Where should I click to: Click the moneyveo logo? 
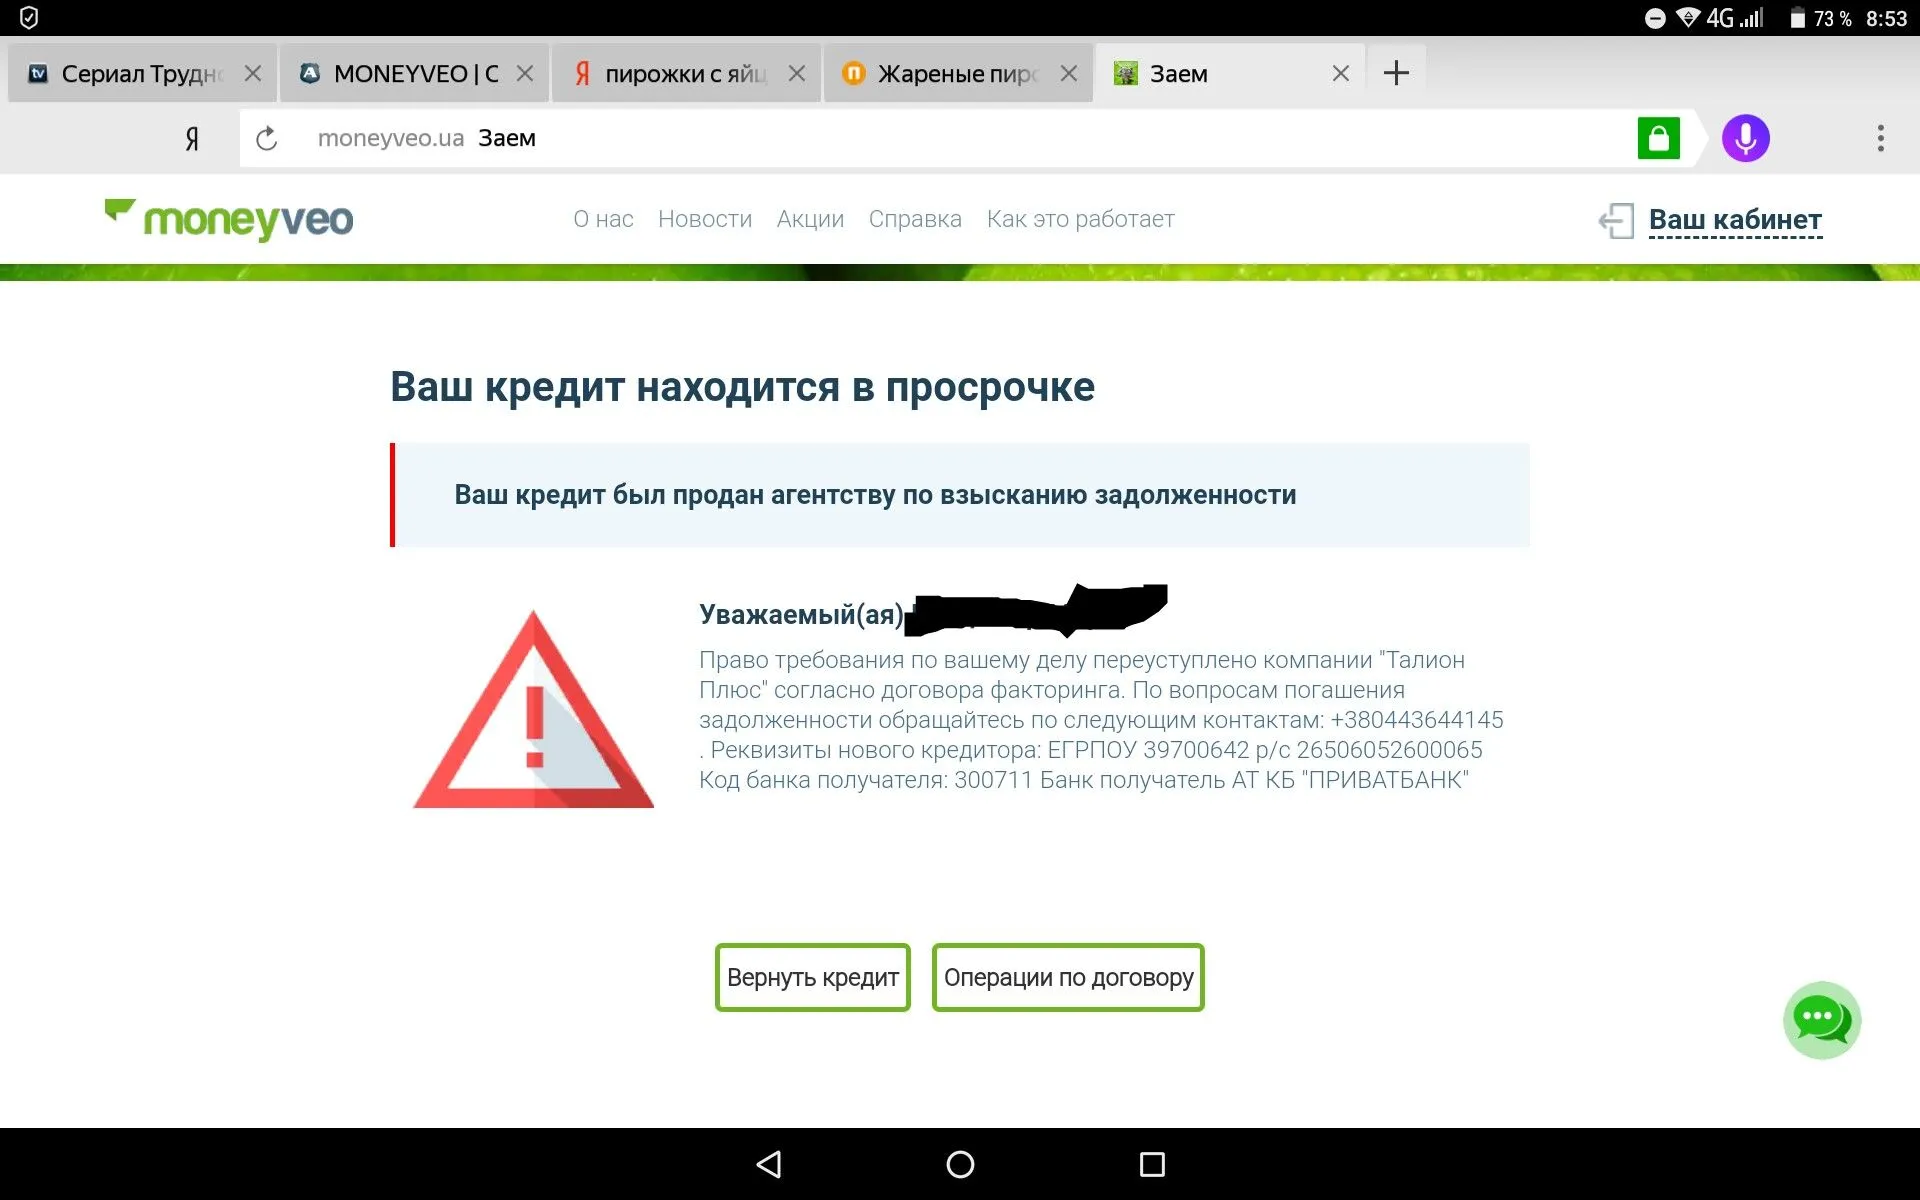click(229, 219)
